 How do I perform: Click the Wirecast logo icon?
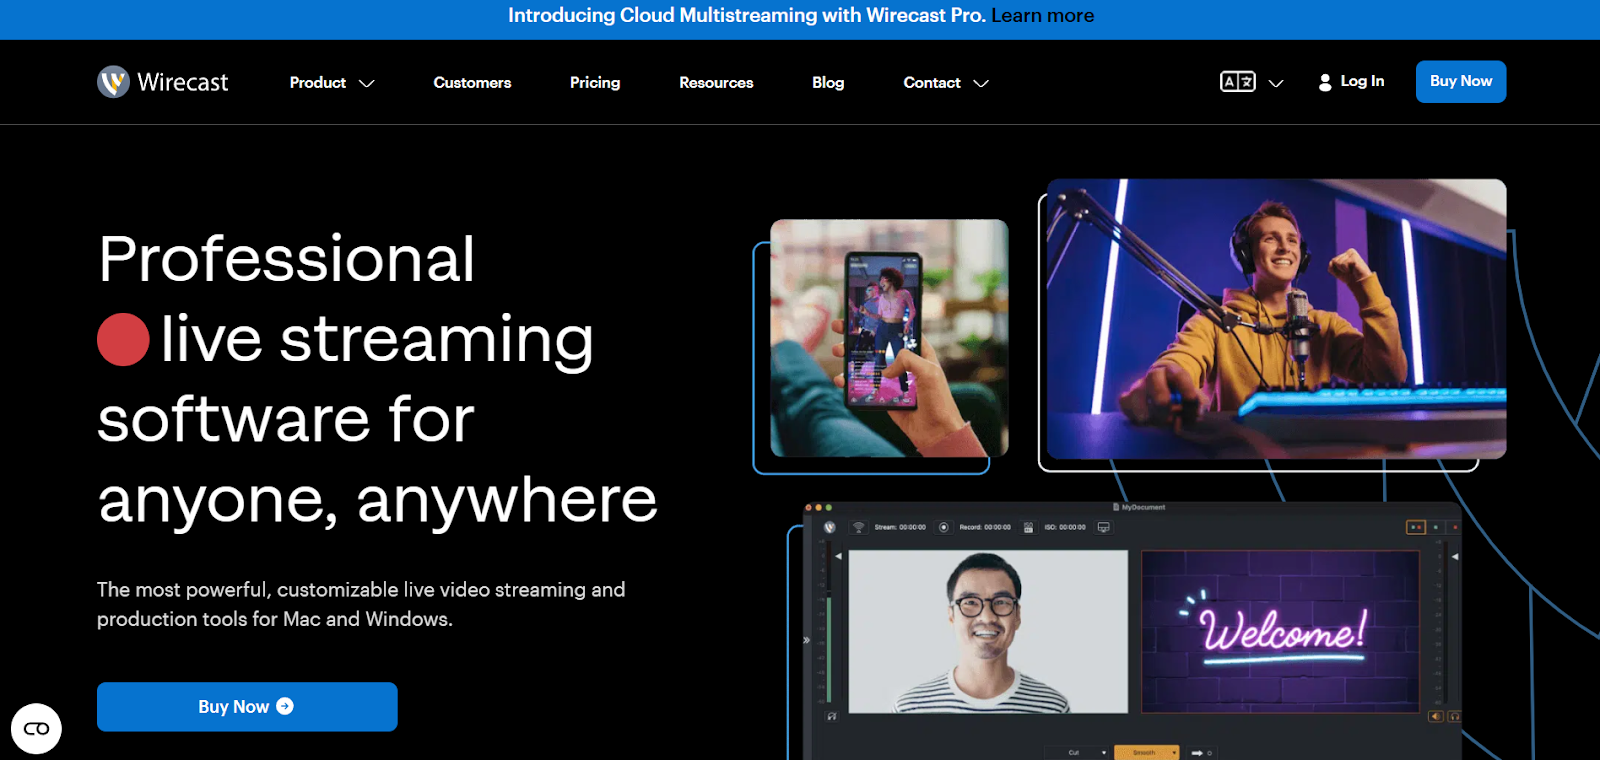pos(113,82)
